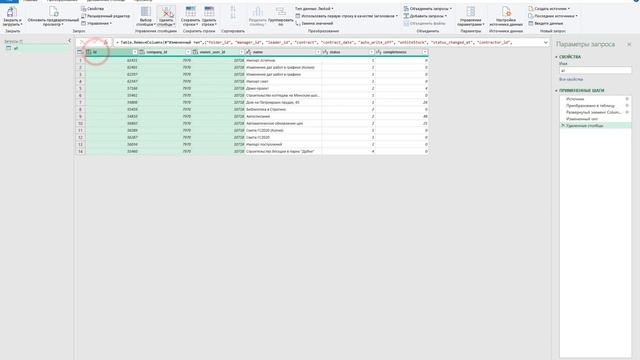This screenshot has width=640, height=360.
Task: Click the Choose Columns (Выбор столбцов) icon
Action: pos(146,11)
